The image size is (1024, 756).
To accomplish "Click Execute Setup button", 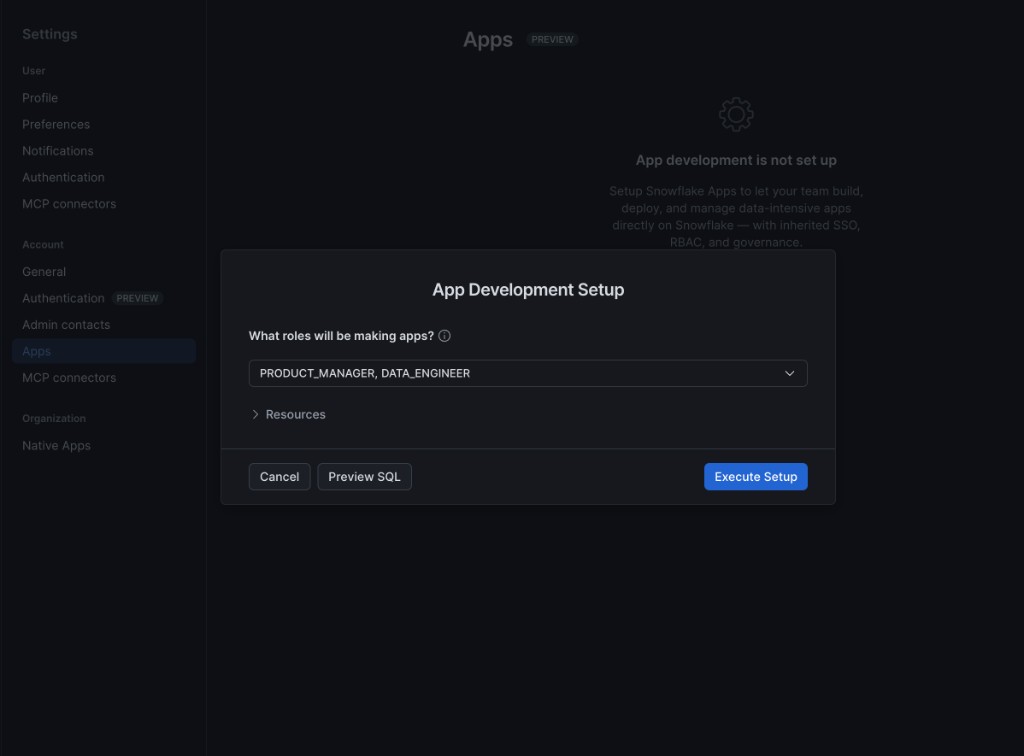I will pyautogui.click(x=756, y=477).
